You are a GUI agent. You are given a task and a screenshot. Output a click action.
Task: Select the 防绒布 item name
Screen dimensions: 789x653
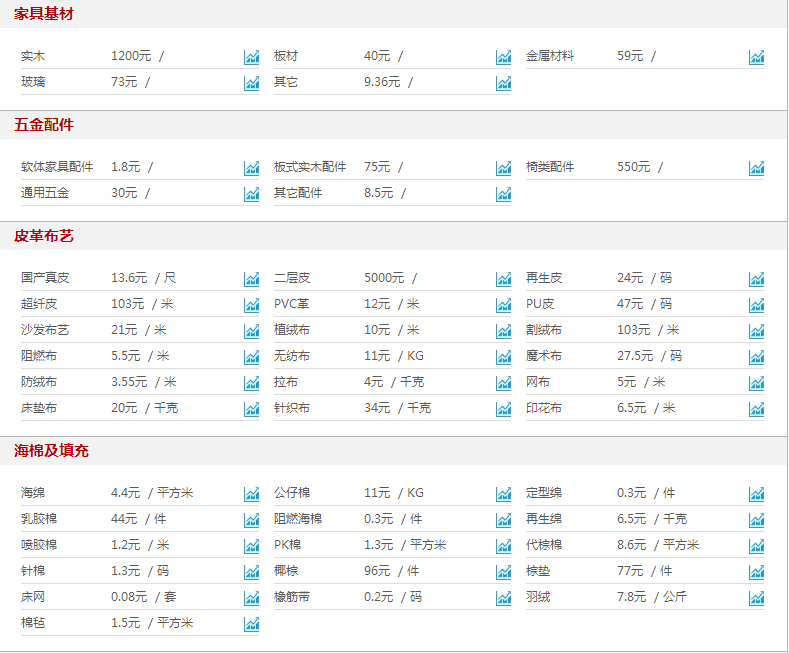pyautogui.click(x=39, y=382)
